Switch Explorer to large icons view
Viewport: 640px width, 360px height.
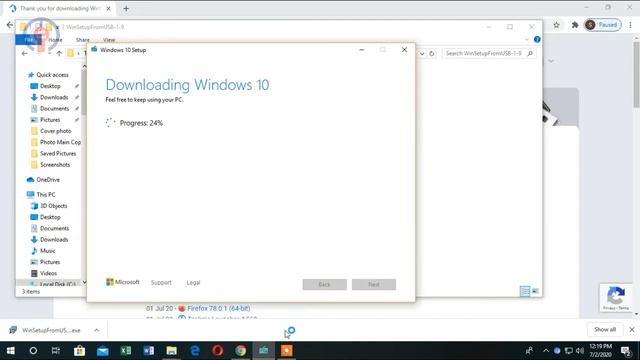click(x=535, y=291)
